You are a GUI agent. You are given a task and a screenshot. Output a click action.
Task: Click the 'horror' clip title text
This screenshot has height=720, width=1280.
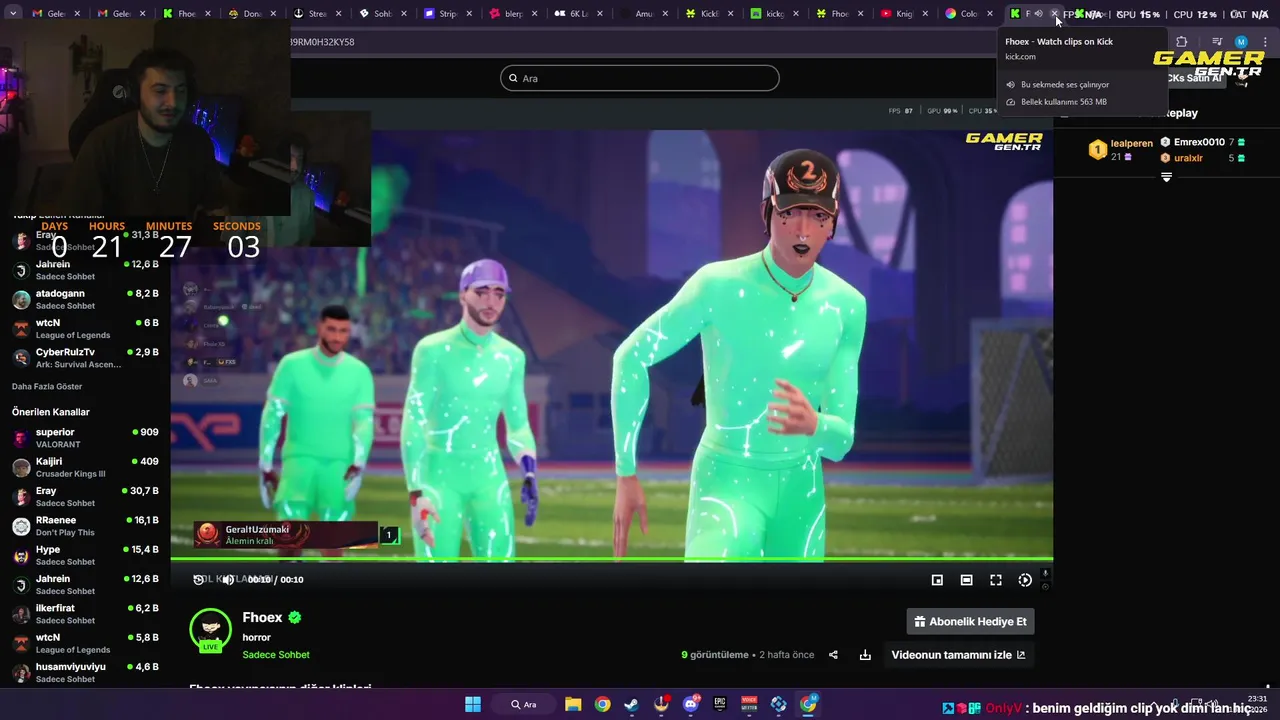coord(257,637)
